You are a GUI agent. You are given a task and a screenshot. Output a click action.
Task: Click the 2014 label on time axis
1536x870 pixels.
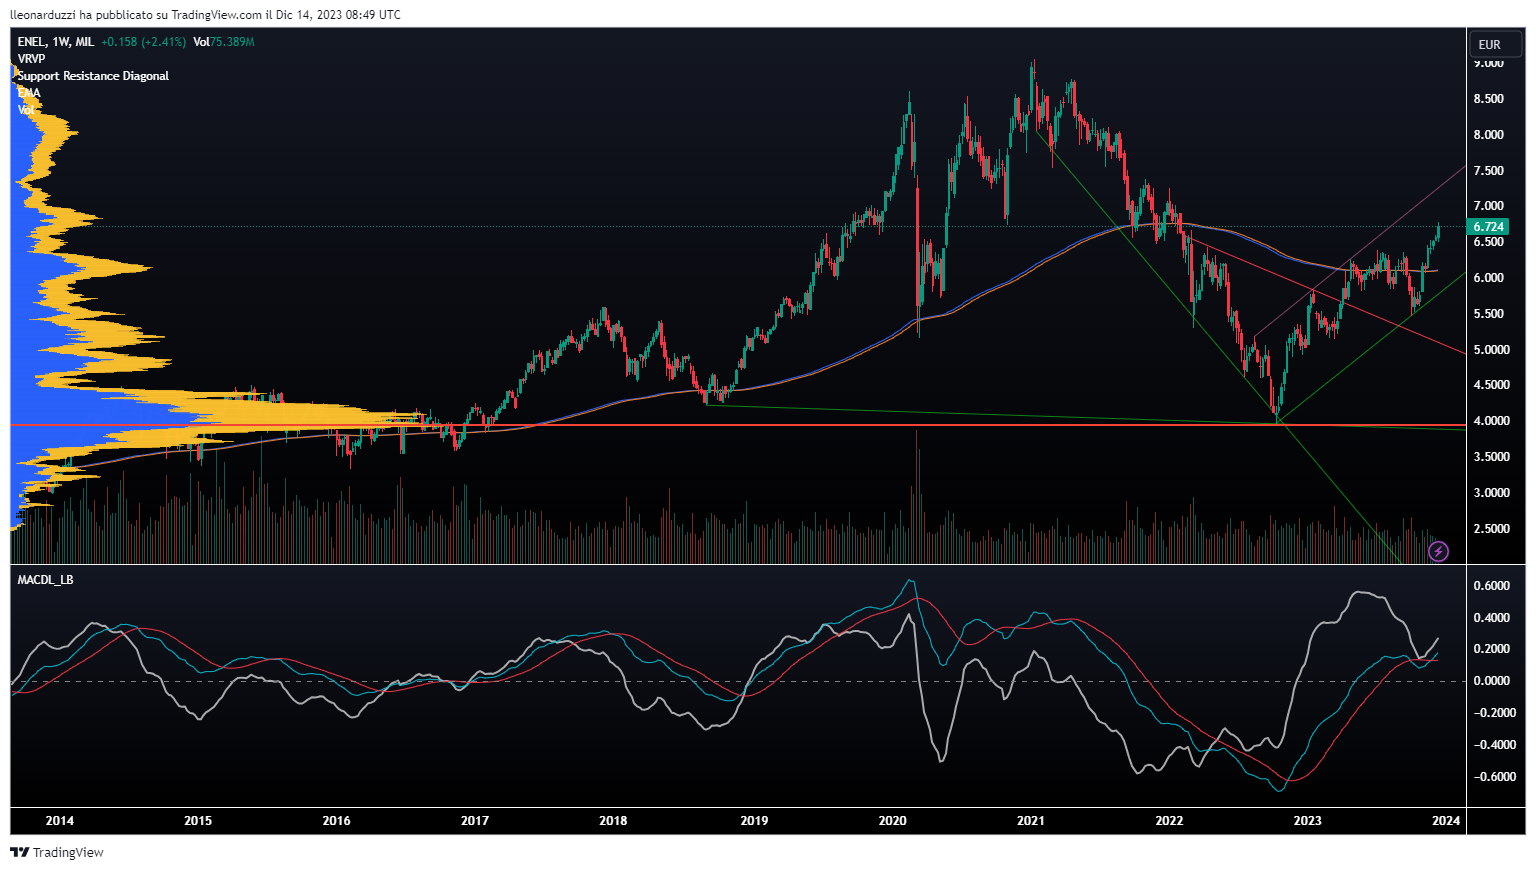[x=60, y=821]
